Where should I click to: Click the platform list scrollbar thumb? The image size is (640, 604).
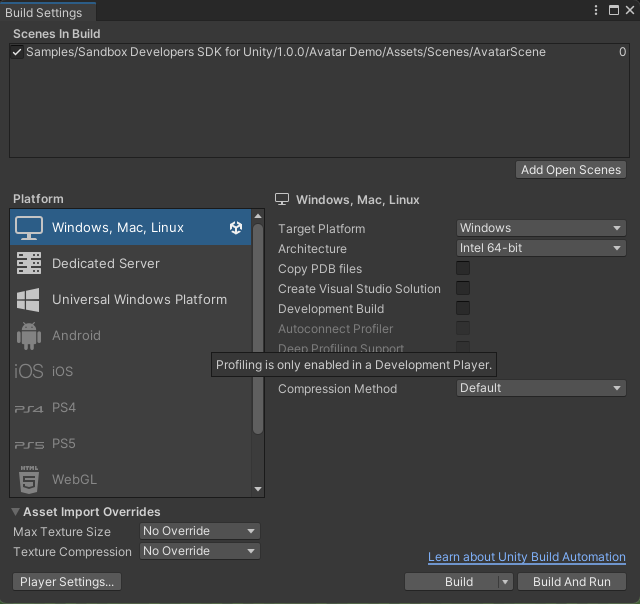pos(258,329)
